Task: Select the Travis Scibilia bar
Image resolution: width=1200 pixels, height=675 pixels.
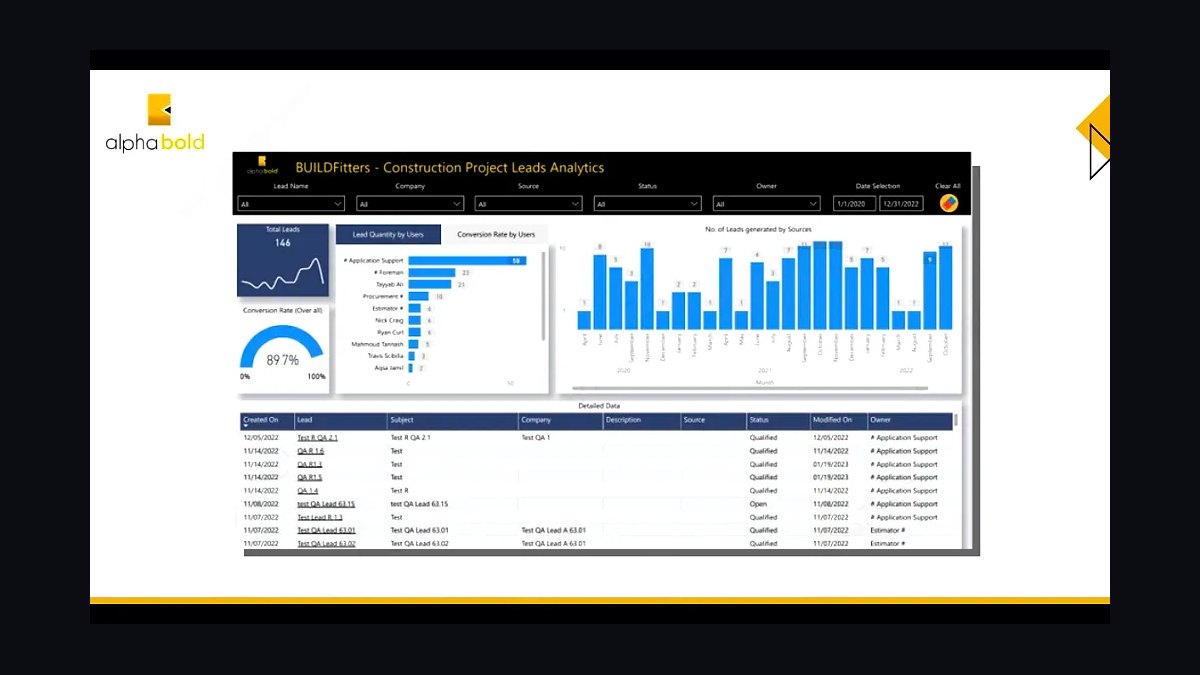Action: pyautogui.click(x=411, y=356)
